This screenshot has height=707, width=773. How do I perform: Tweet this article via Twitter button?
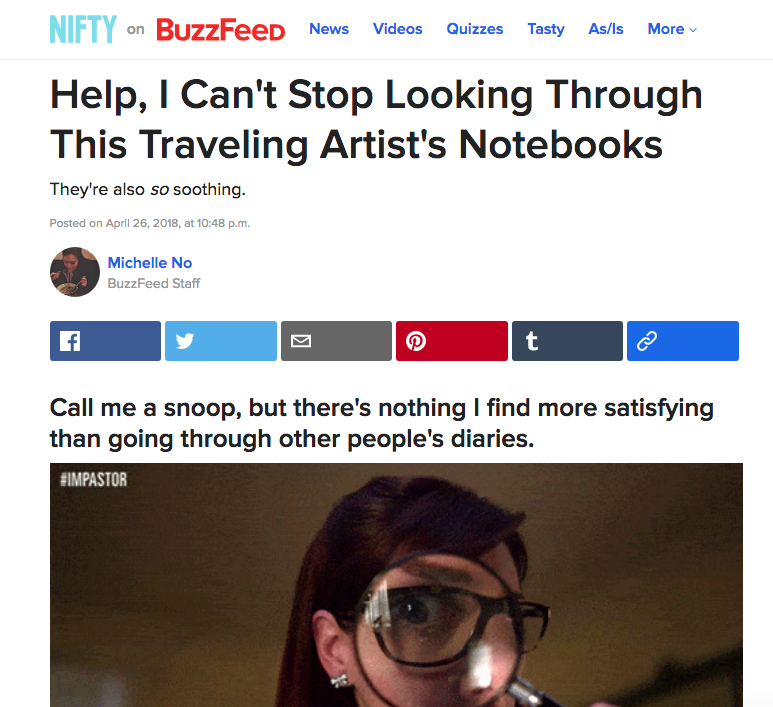pyautogui.click(x=221, y=341)
